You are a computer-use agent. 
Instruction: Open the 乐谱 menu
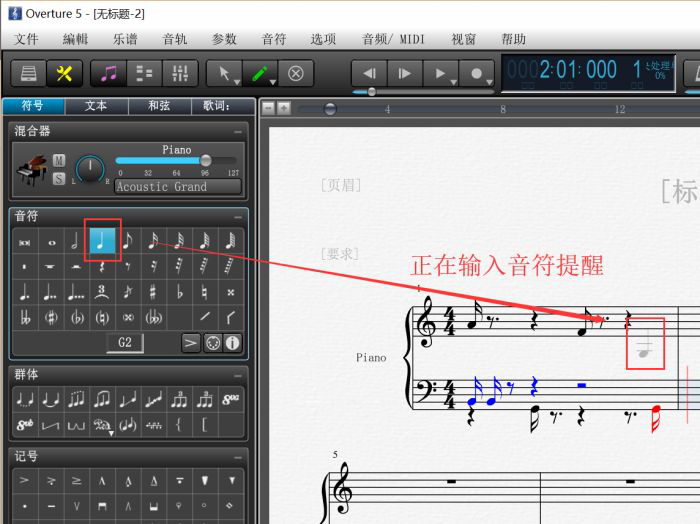click(126, 39)
